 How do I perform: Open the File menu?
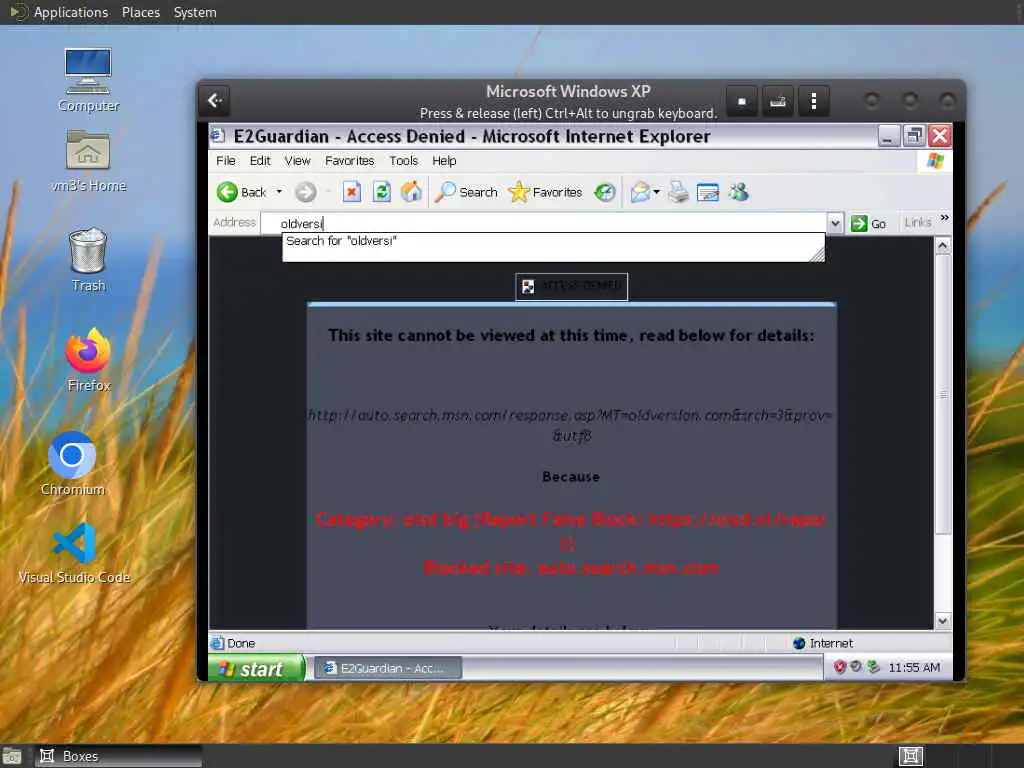(226, 161)
